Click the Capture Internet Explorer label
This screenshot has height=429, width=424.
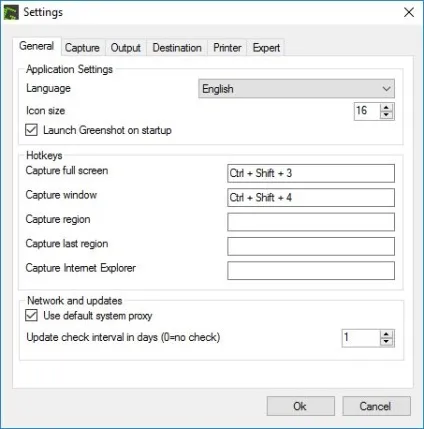[x=81, y=268]
